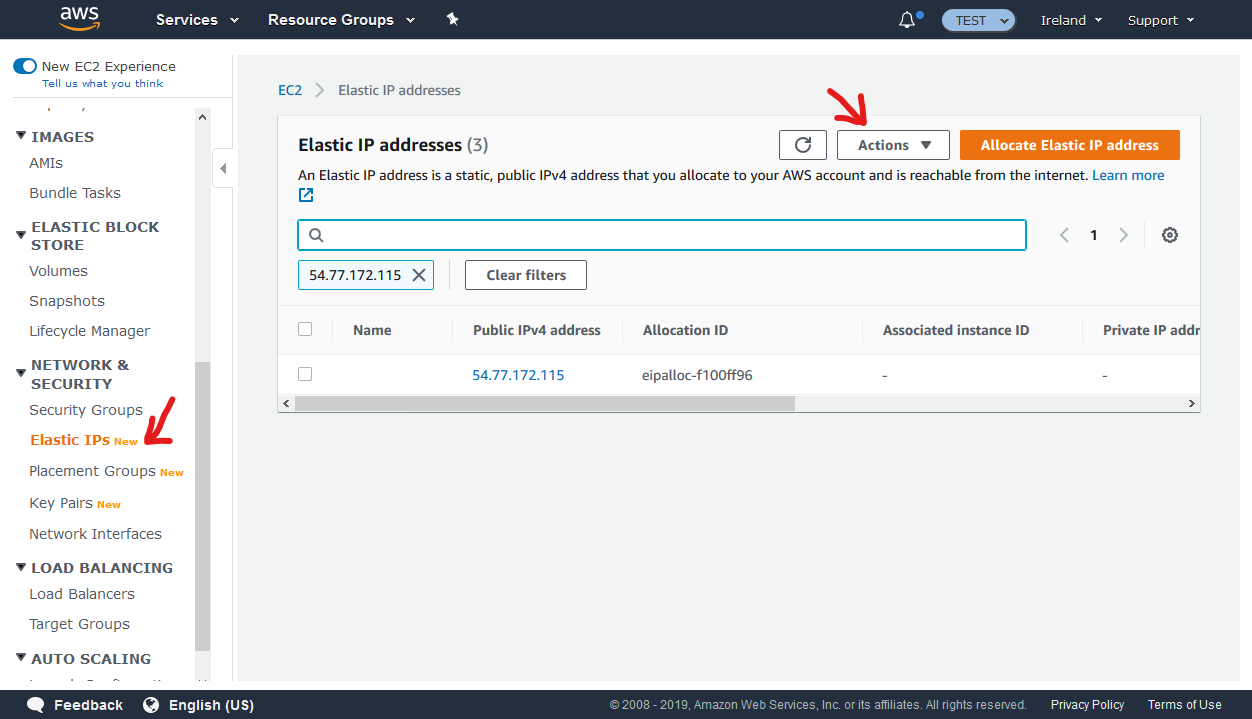Open Bundle Tasks in the sidebar
The image size is (1252, 719).
75,193
